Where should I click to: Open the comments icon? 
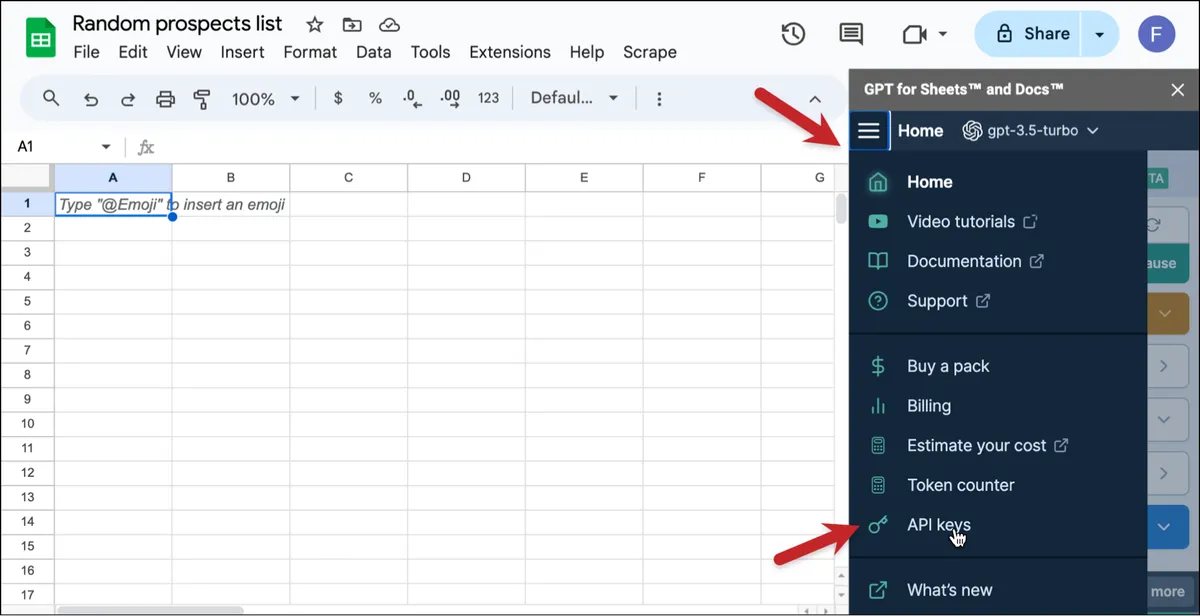851,35
